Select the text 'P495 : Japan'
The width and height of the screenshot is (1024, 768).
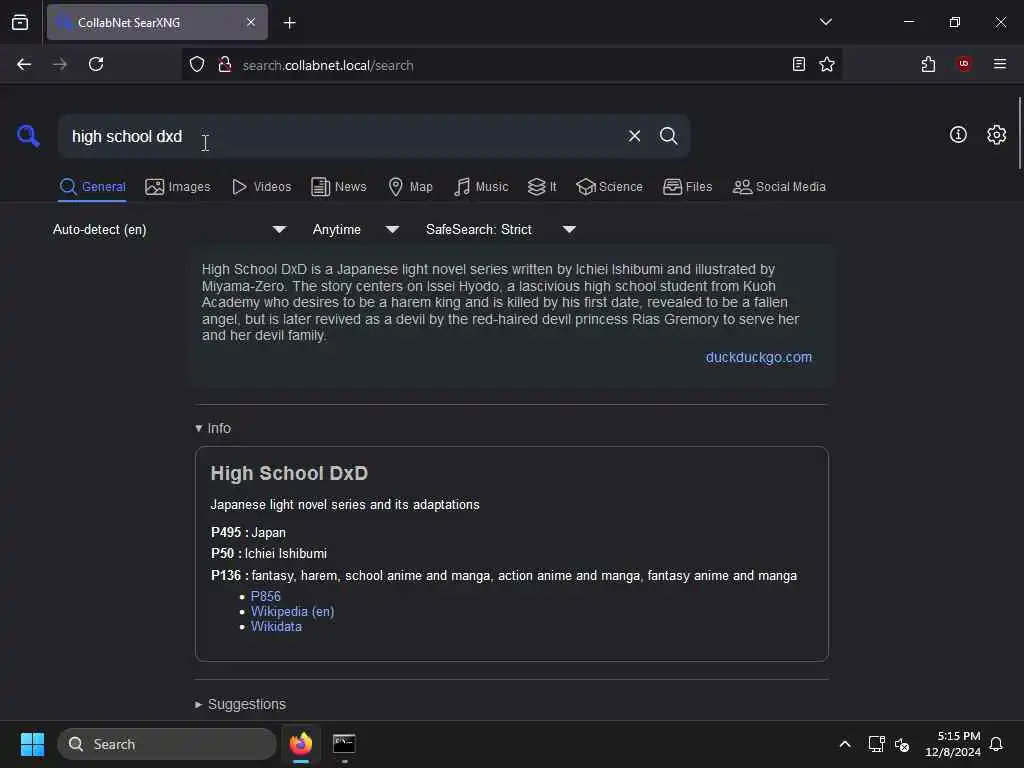point(248,532)
